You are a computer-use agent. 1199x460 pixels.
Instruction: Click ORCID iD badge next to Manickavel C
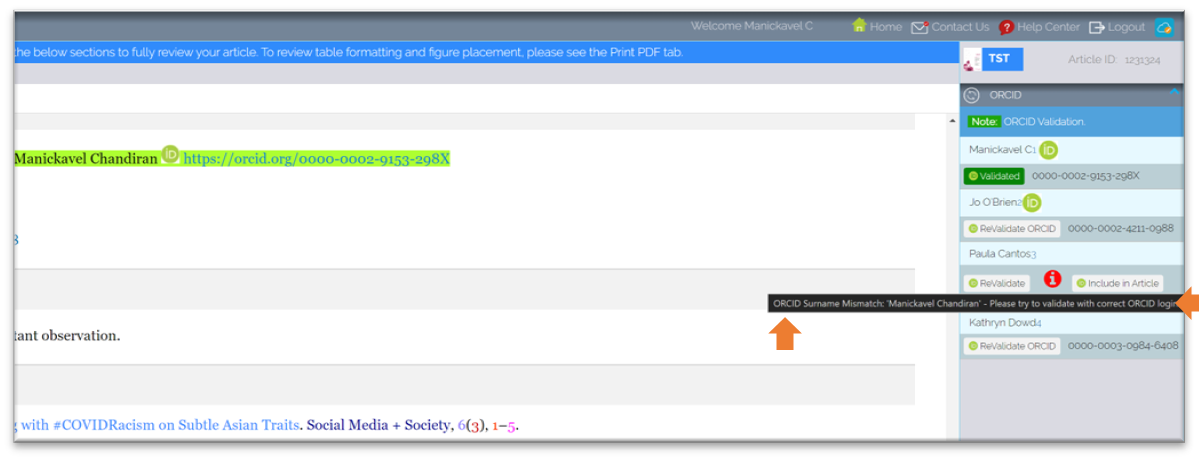click(x=1048, y=150)
